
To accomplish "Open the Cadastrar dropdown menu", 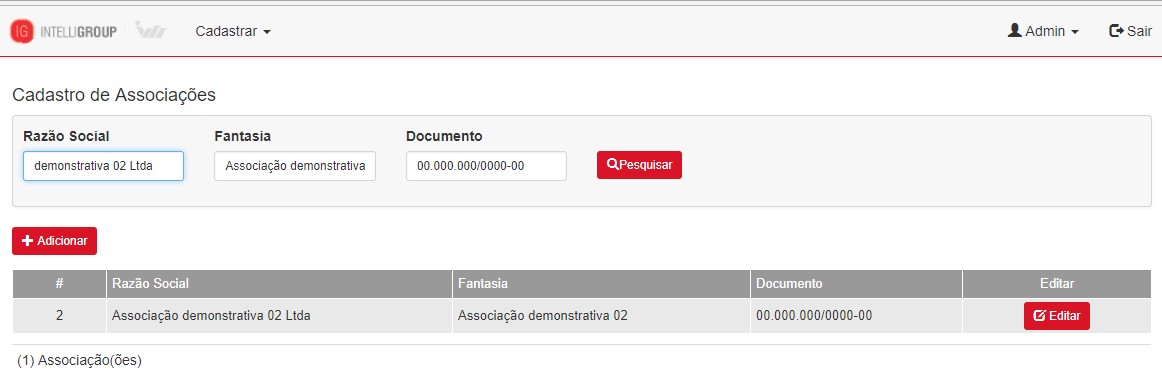I will click(233, 31).
